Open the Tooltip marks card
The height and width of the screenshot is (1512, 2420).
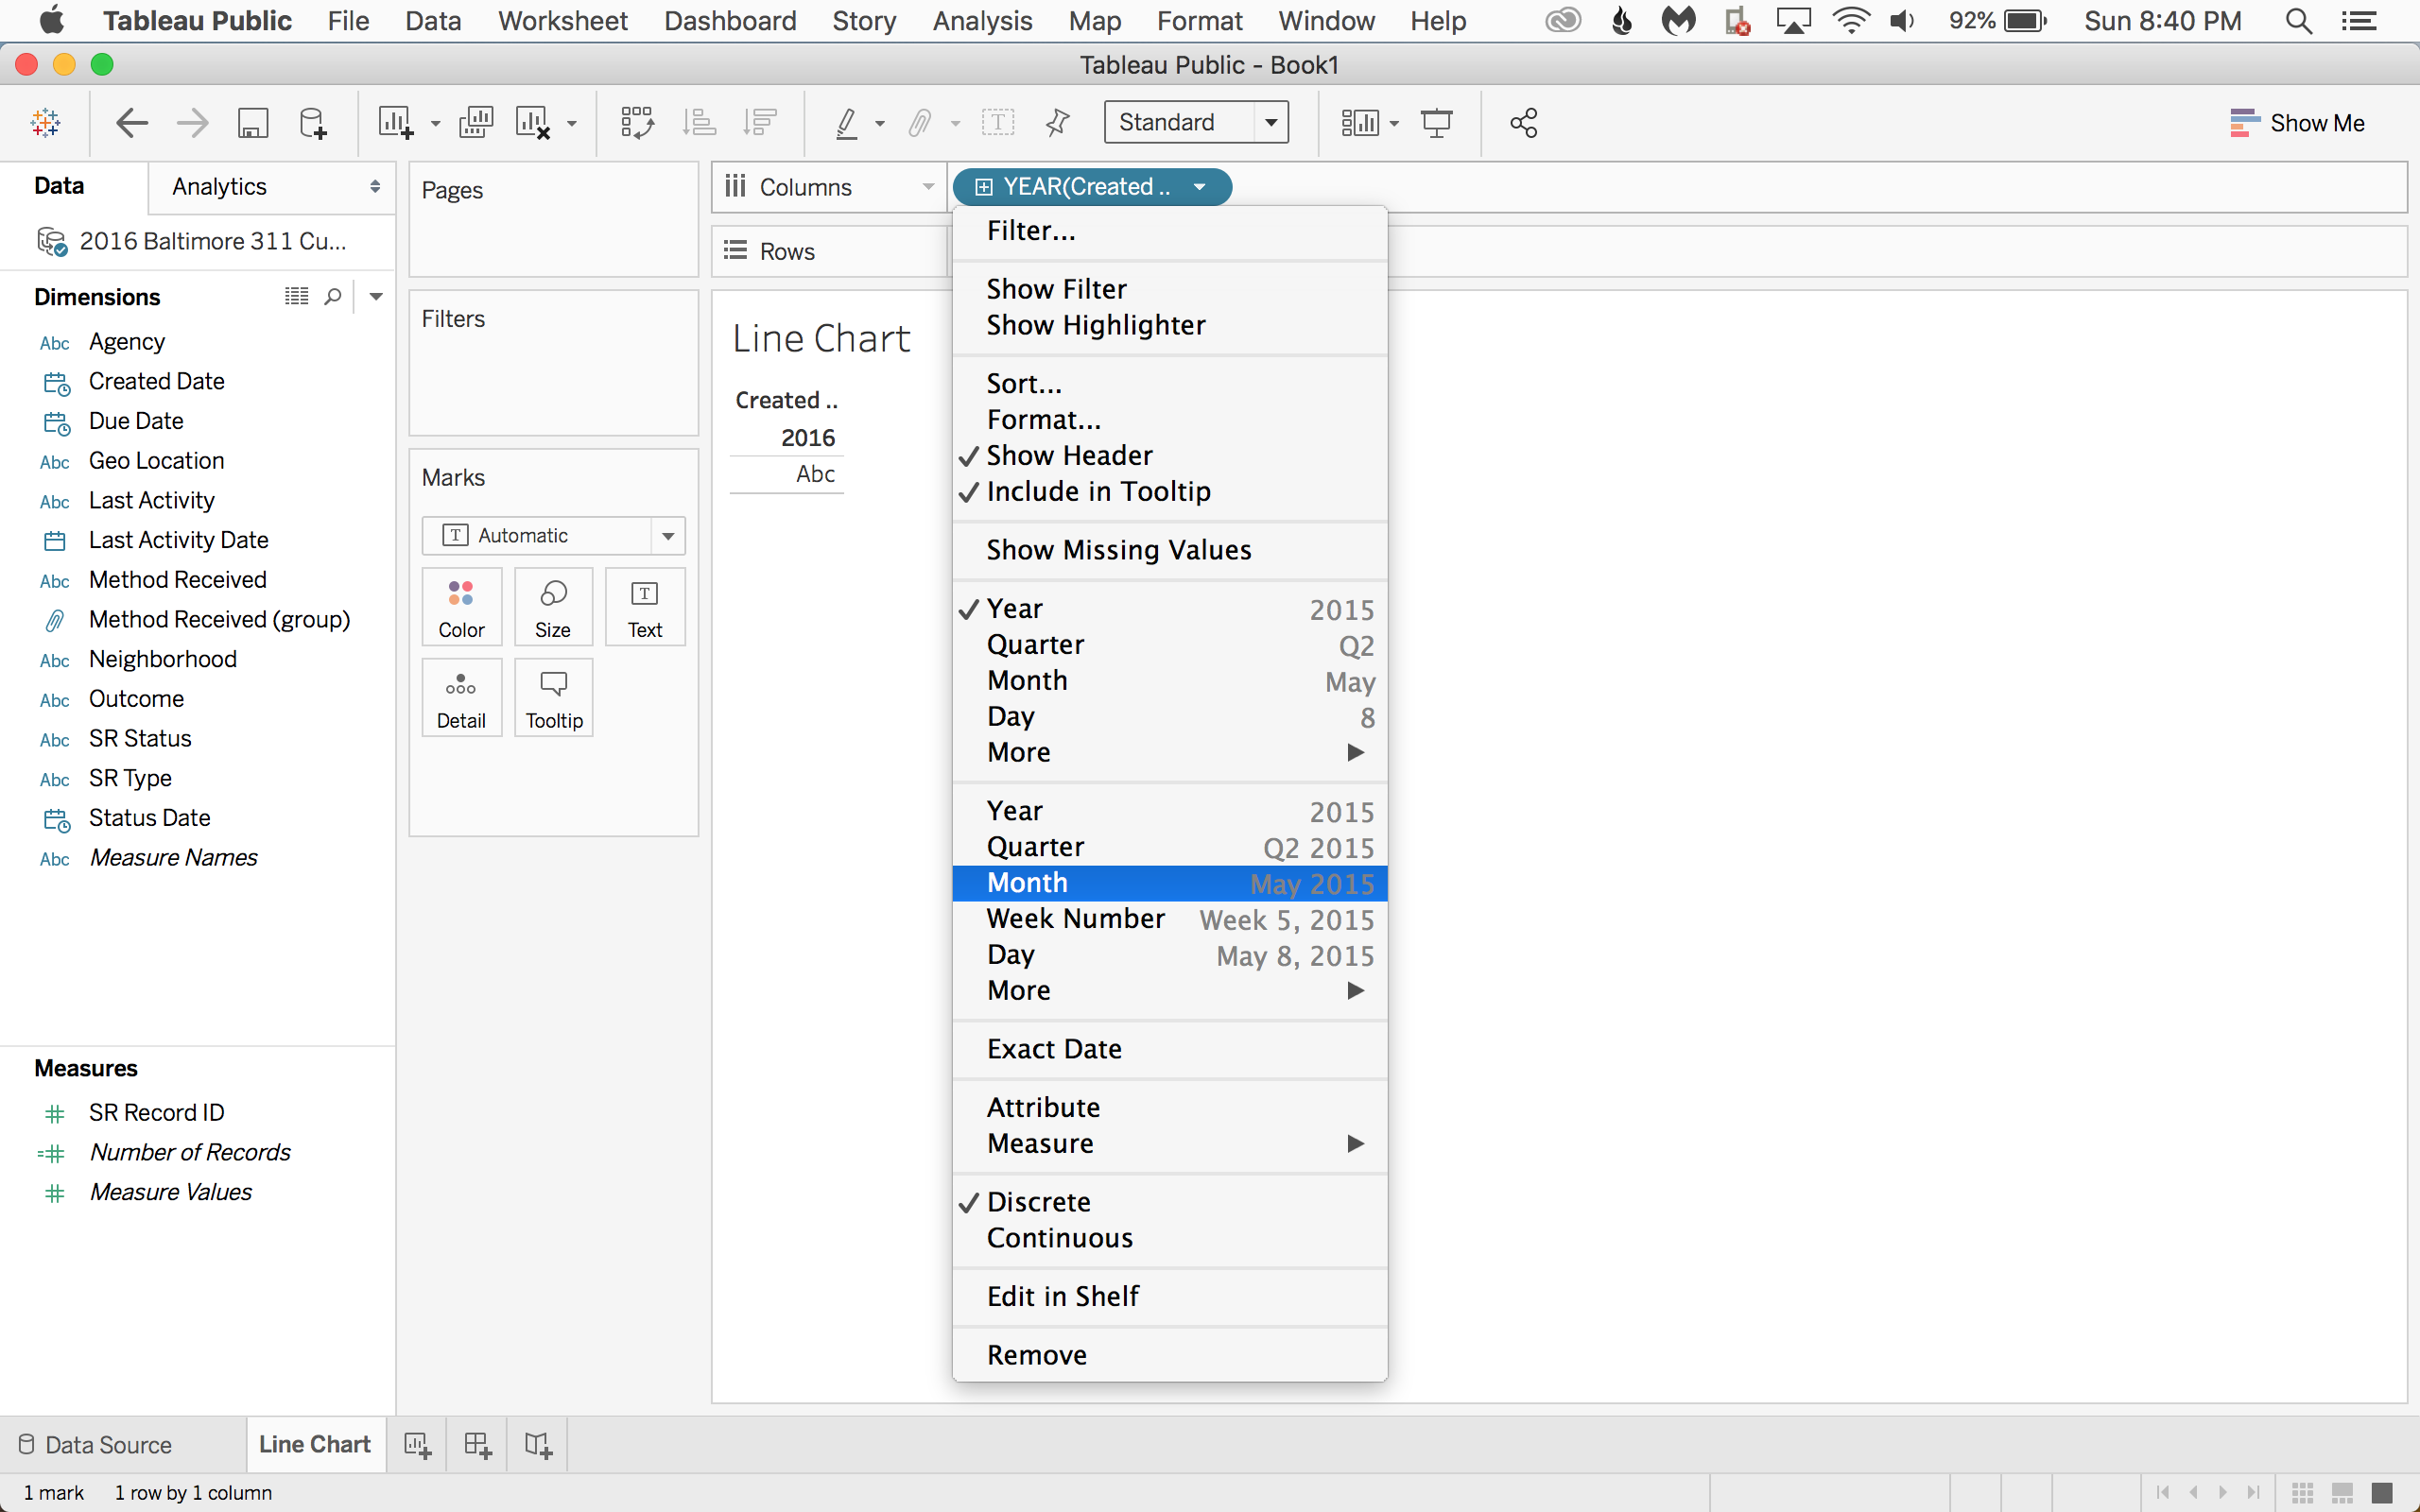pyautogui.click(x=553, y=698)
